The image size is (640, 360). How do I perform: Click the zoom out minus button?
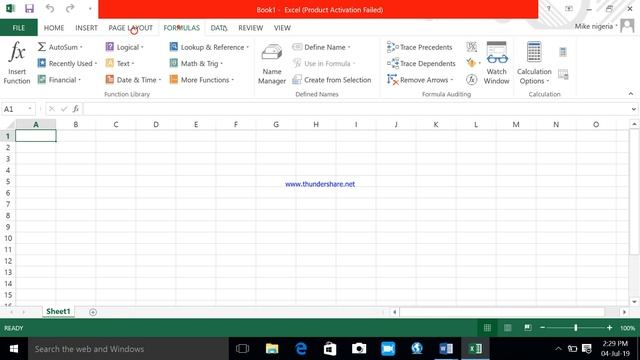tap(542, 328)
